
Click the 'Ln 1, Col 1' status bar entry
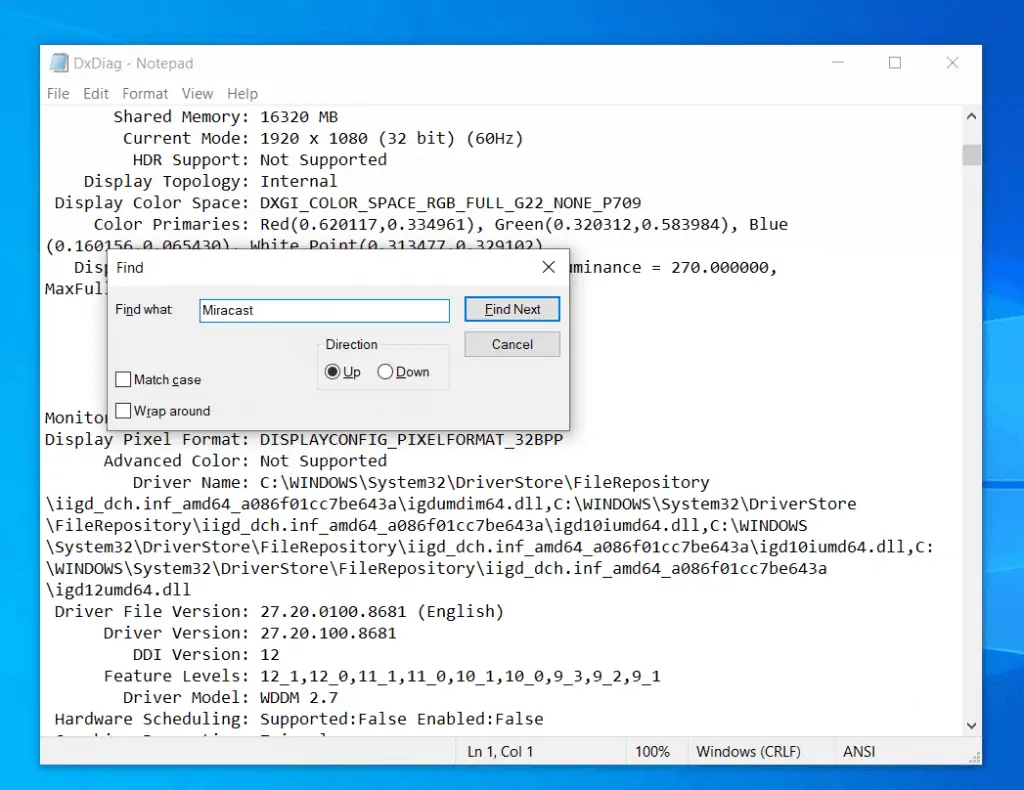tap(500, 751)
